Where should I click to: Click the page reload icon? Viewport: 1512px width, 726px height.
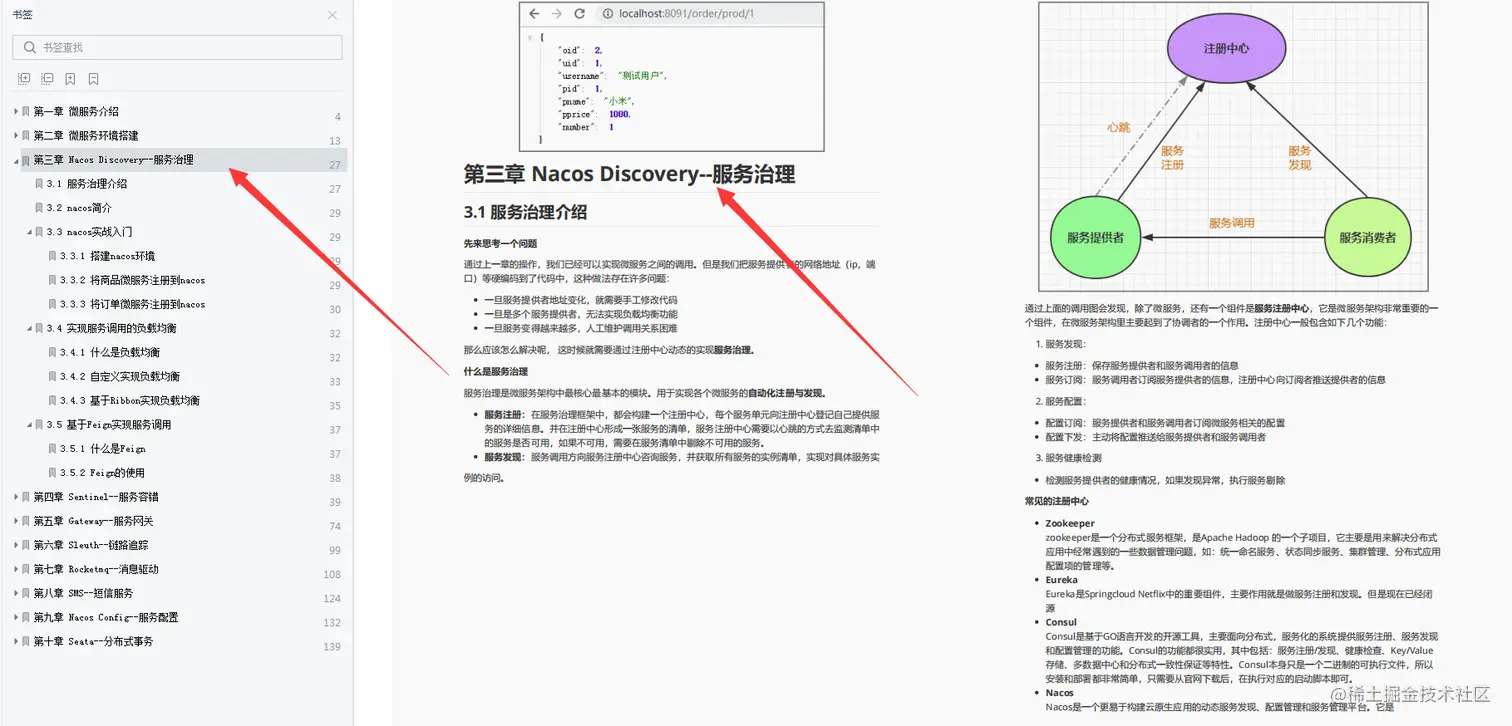[x=580, y=14]
